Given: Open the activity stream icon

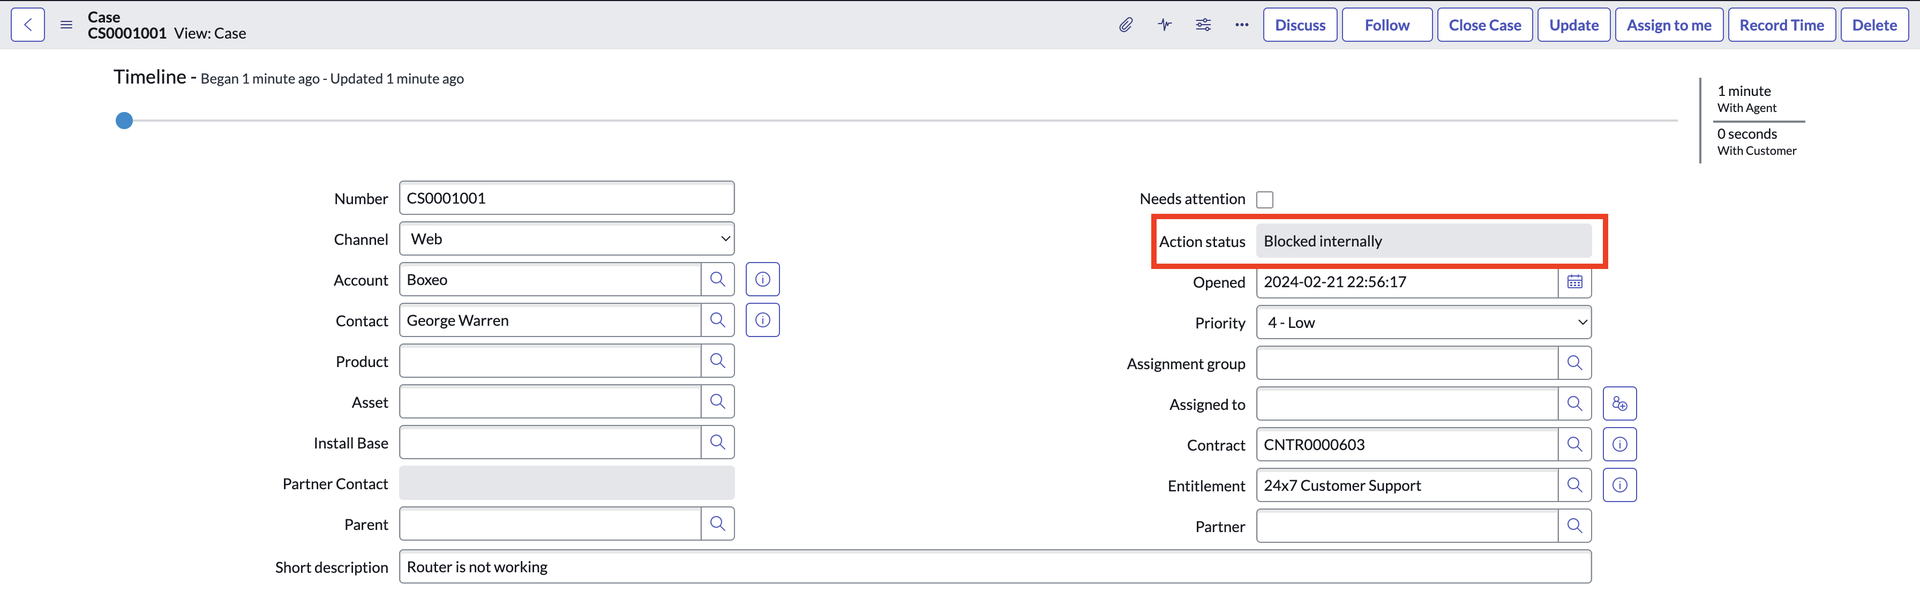Looking at the screenshot, I should (1165, 25).
